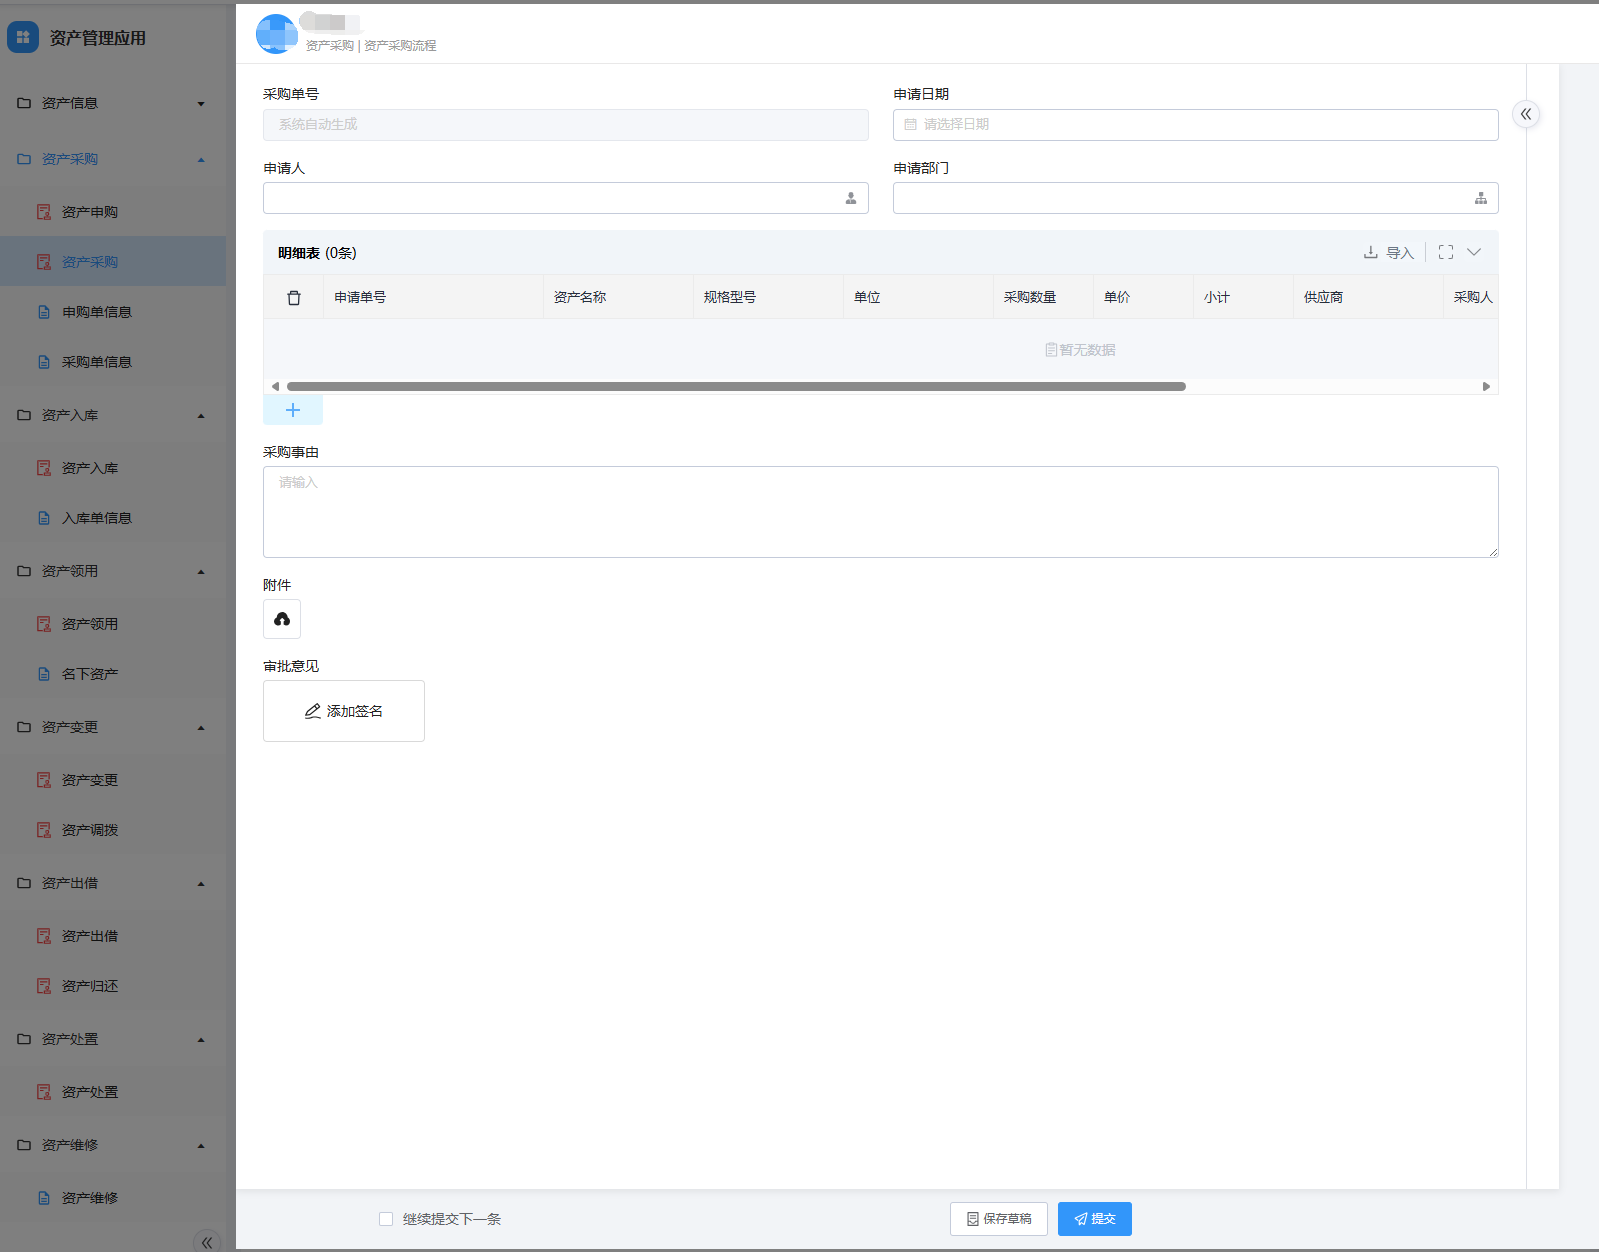Collapse the 资产入库 menu group
Screen dimensions: 1599x1252
[112, 415]
